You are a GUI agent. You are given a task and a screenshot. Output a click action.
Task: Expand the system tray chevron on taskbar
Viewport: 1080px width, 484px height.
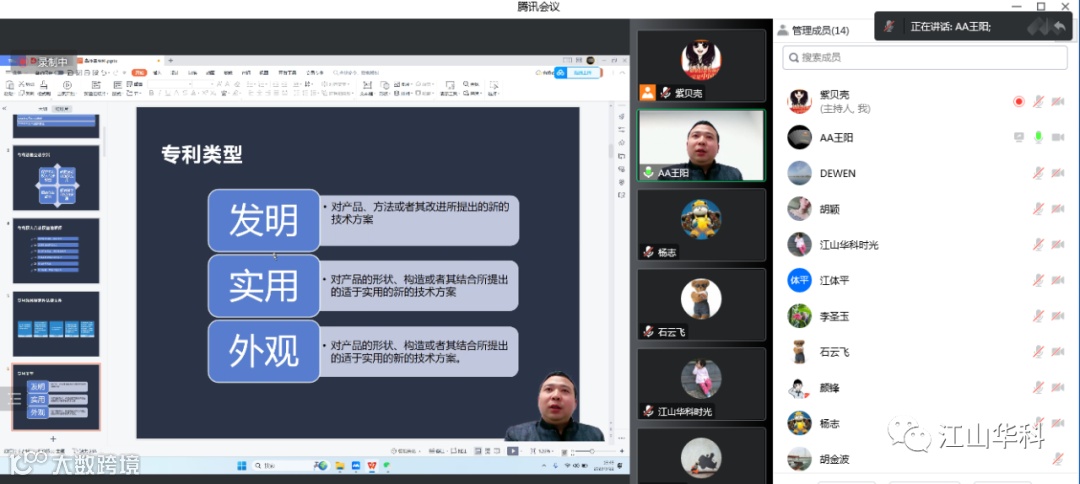[x=543, y=465]
